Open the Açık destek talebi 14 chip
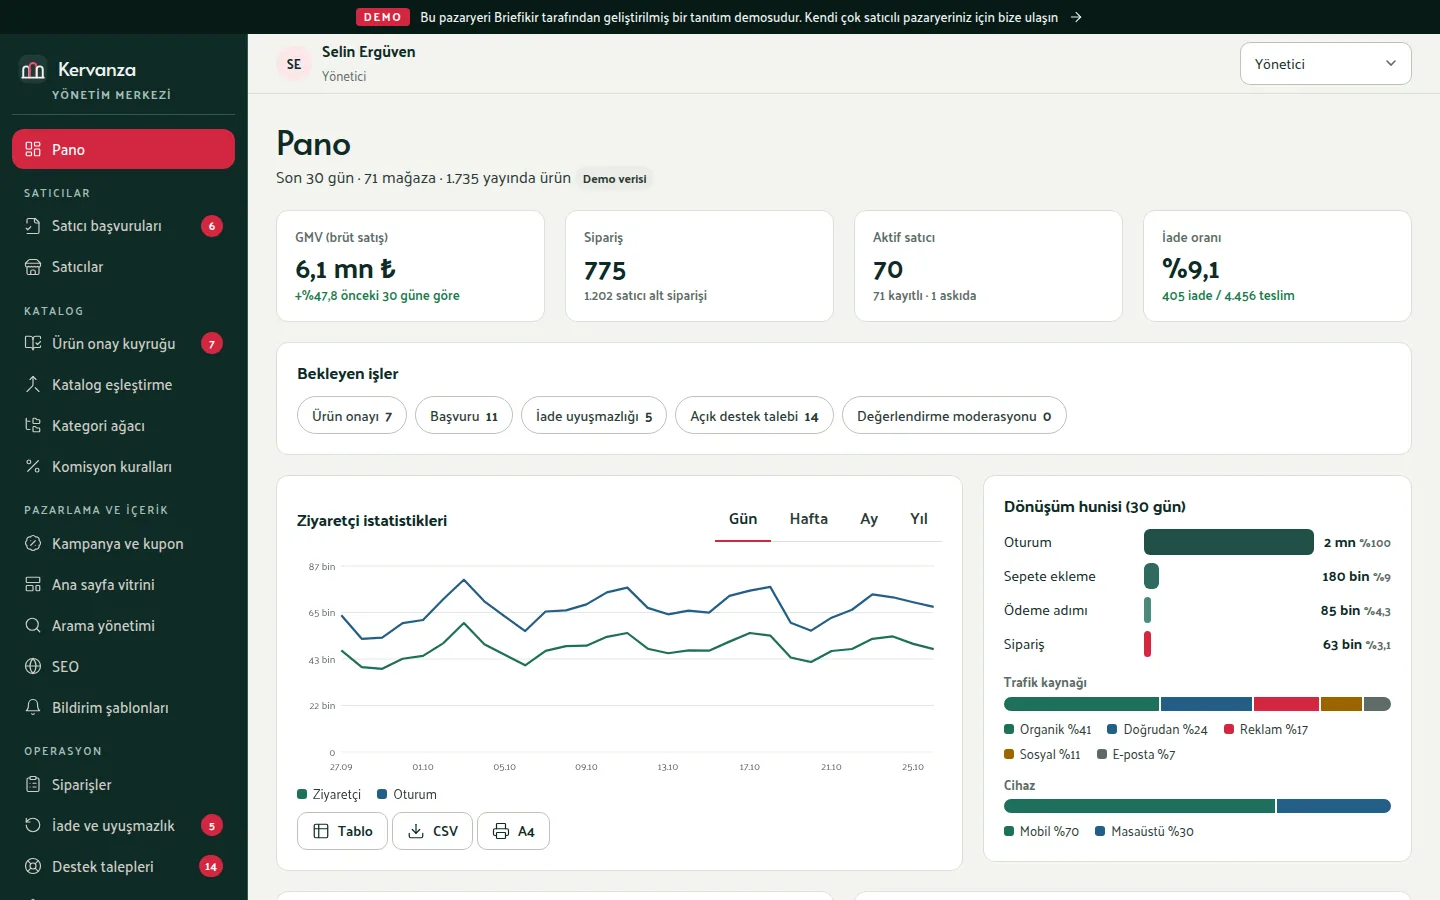This screenshot has height=900, width=1440. pos(754,416)
